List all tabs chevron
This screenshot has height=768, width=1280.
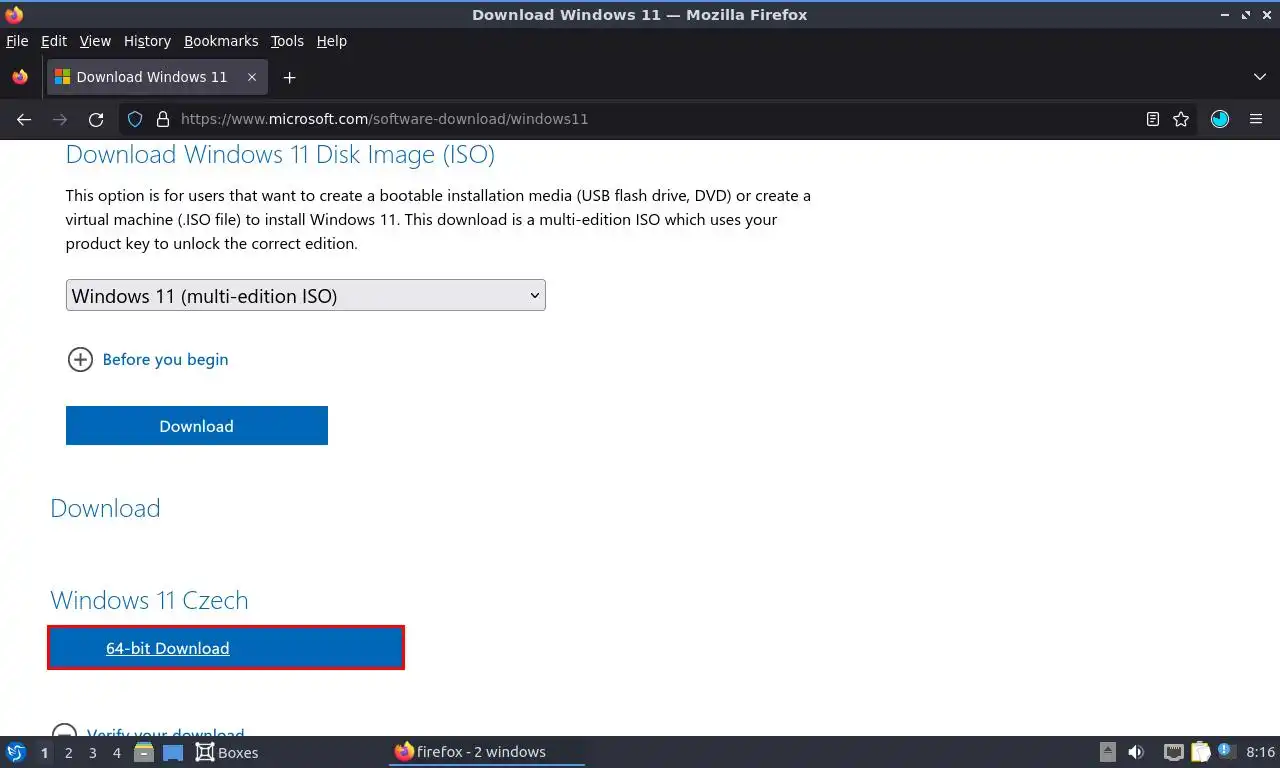(x=1260, y=77)
